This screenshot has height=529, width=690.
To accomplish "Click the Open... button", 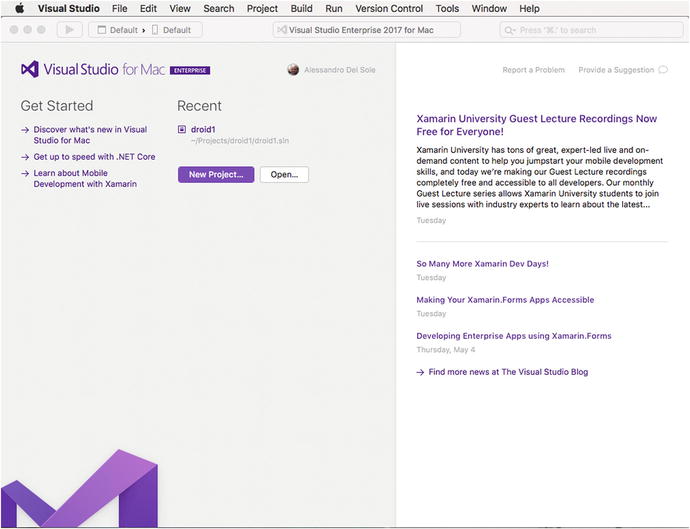I will (x=284, y=174).
